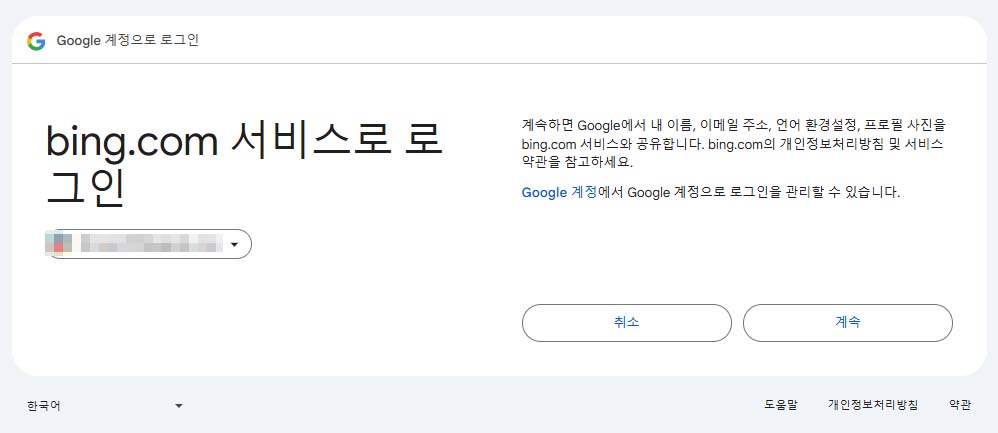Click the 'bing.com 서비스로 로그인' heading
The width and height of the screenshot is (998, 433).
(244, 166)
